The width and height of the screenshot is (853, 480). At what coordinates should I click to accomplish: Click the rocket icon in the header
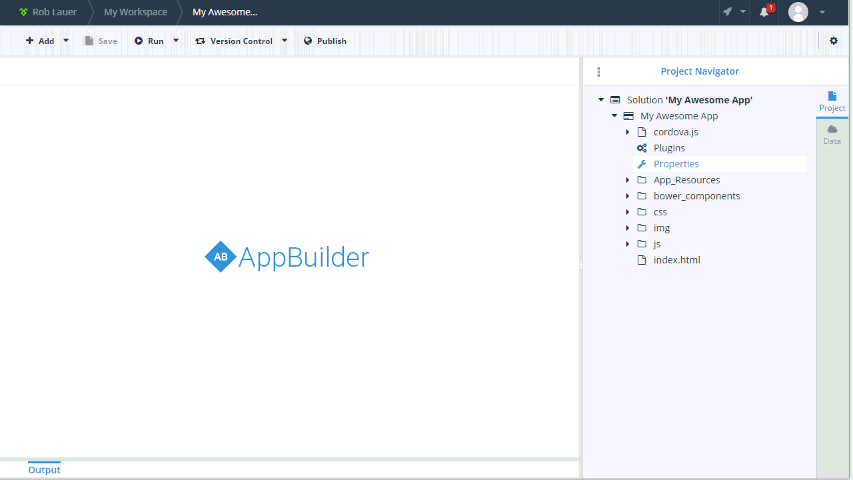click(x=727, y=11)
